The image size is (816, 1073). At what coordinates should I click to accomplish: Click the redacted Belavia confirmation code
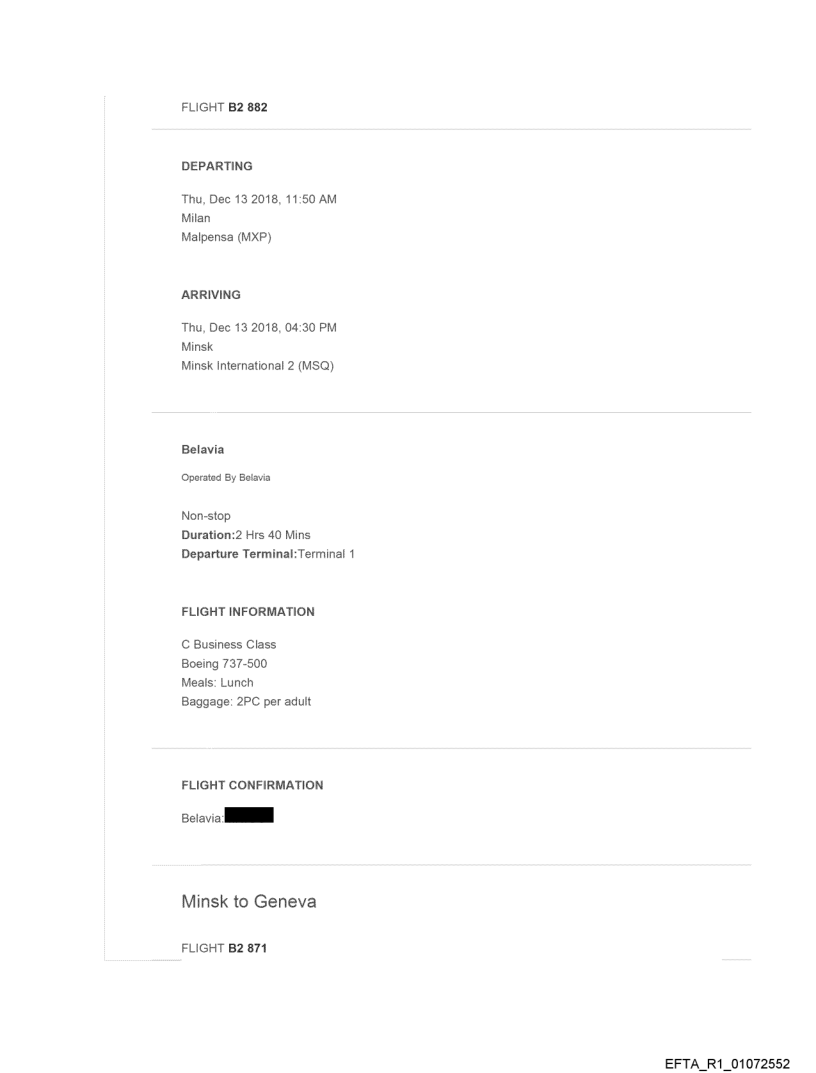click(x=249, y=818)
